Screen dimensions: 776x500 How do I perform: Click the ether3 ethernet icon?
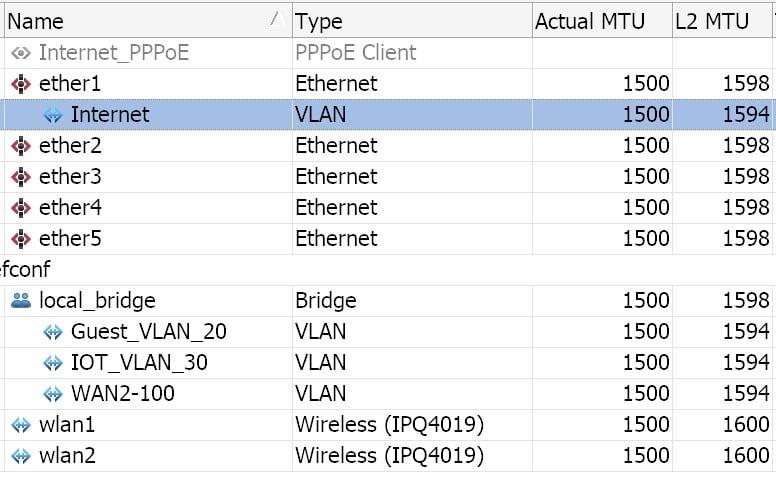(x=21, y=177)
